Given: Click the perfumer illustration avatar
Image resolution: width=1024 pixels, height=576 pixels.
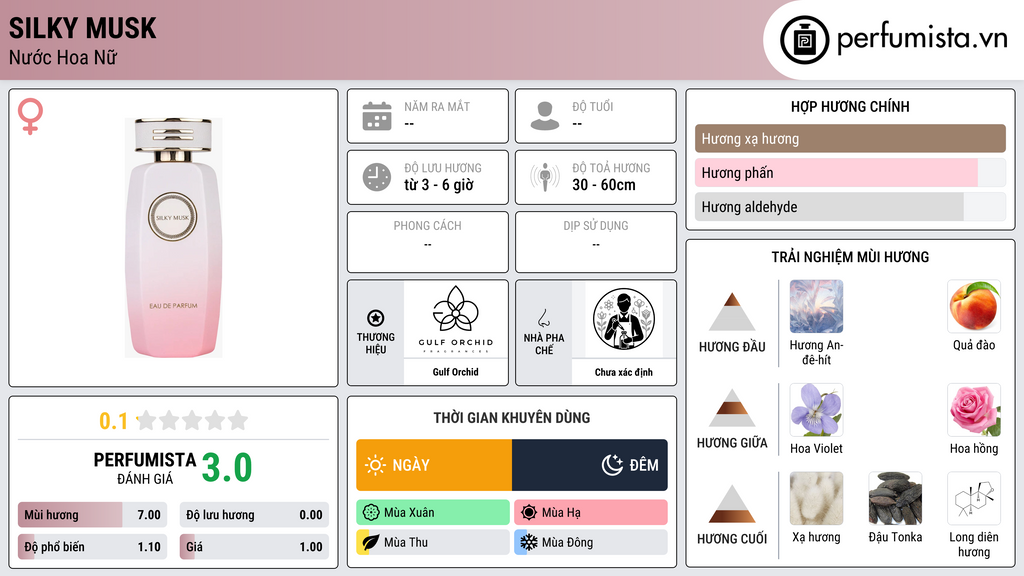Looking at the screenshot, I should point(624,319).
